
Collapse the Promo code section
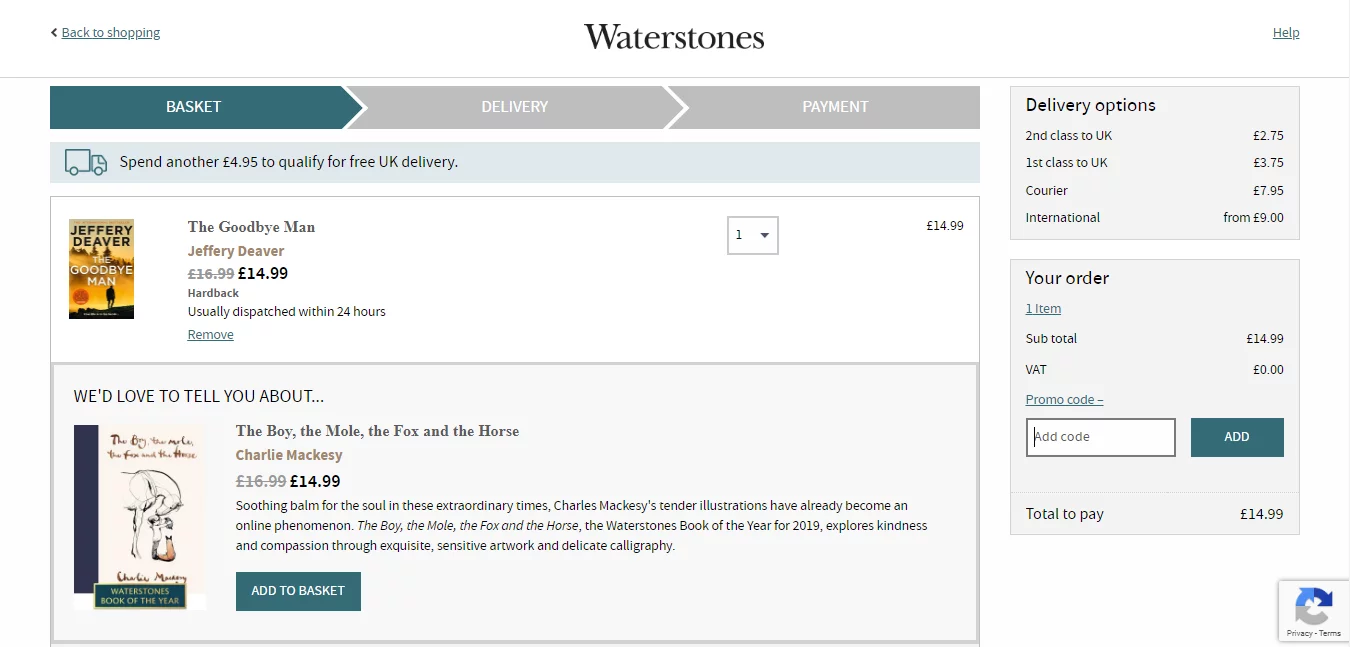coord(1064,399)
